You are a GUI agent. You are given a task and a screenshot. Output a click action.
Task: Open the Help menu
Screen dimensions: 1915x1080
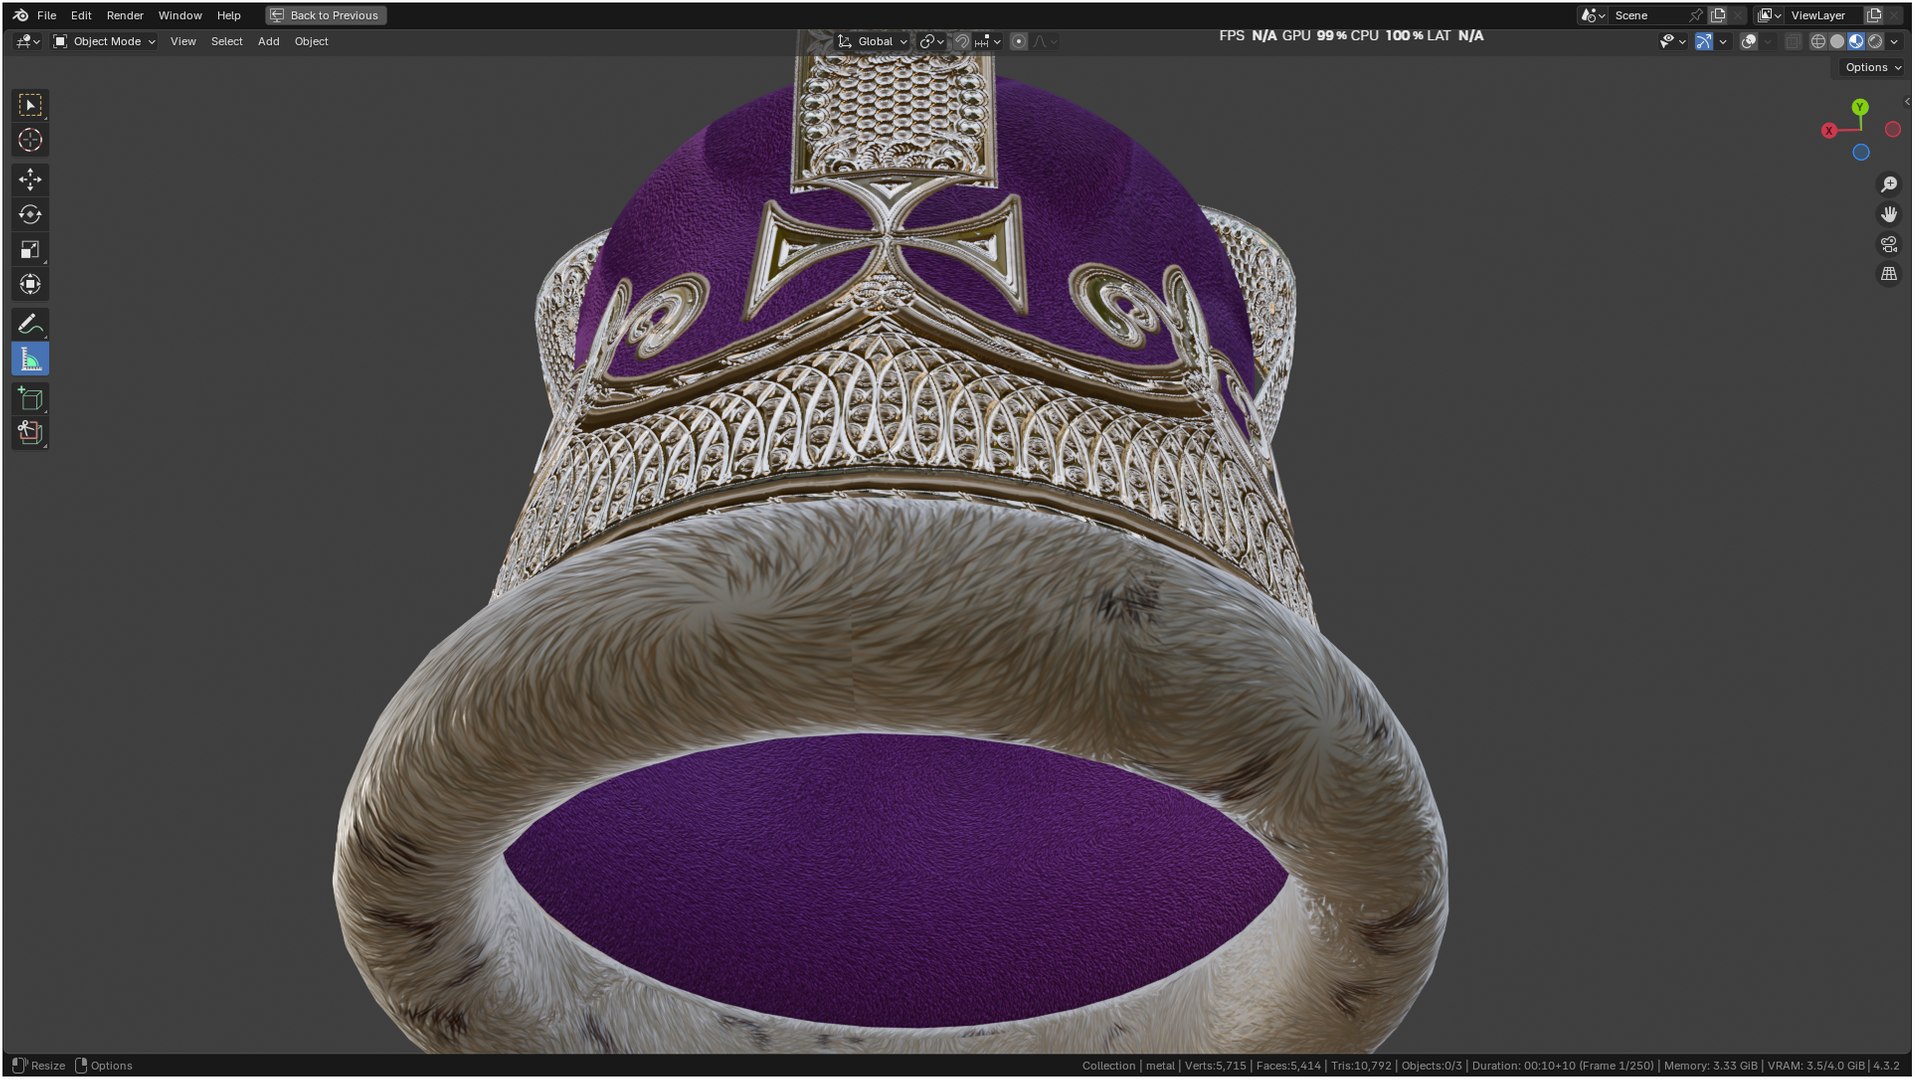point(229,15)
